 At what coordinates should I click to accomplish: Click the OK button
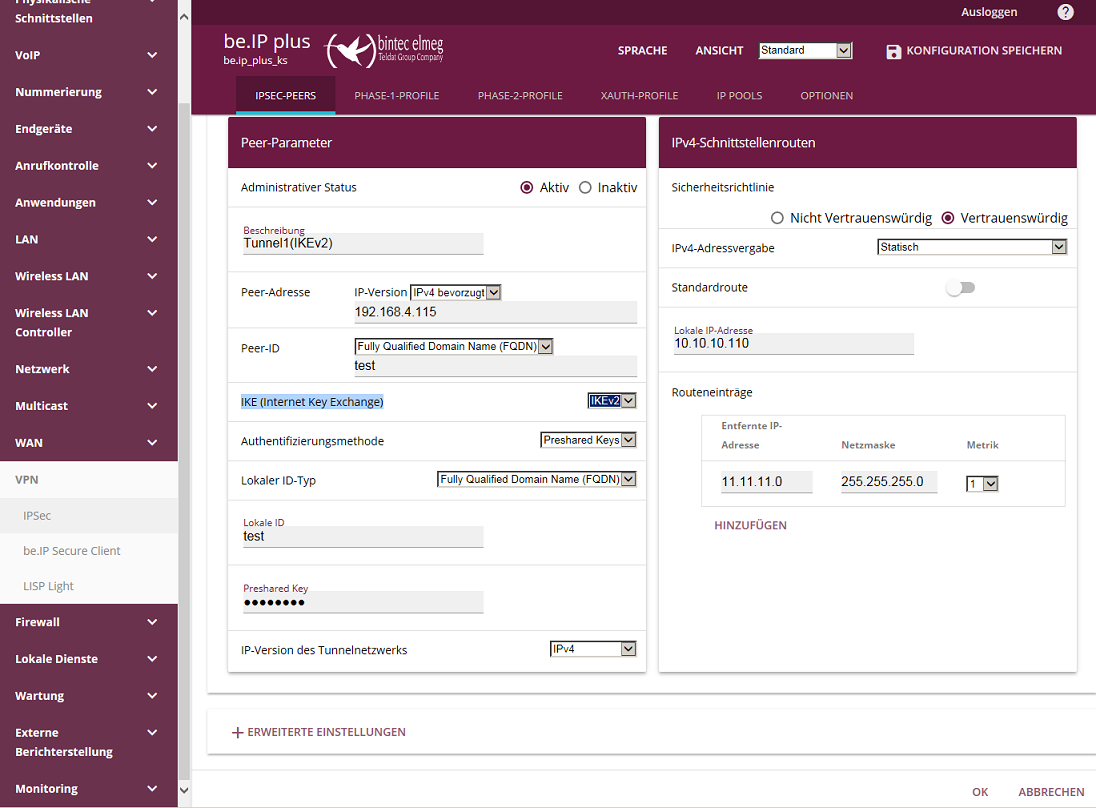coord(980,792)
